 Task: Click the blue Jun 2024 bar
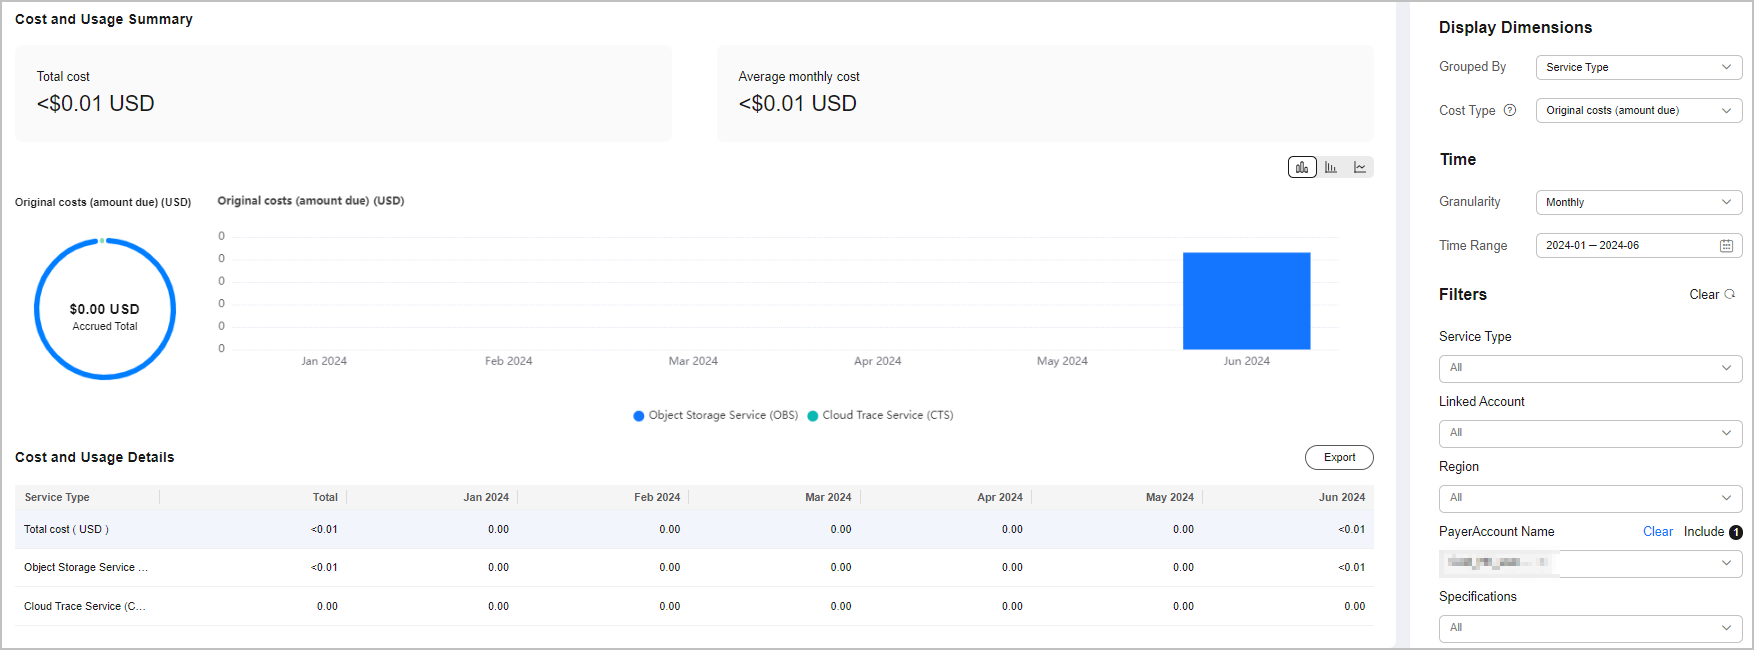coord(1246,301)
